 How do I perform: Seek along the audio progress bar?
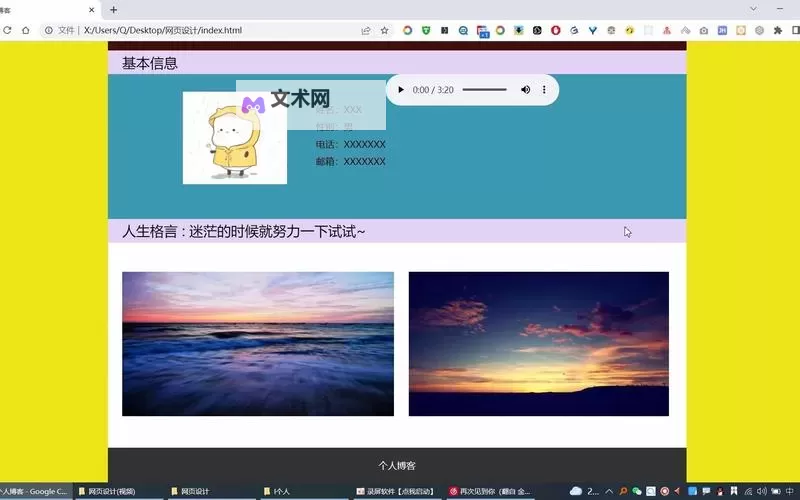coord(485,90)
